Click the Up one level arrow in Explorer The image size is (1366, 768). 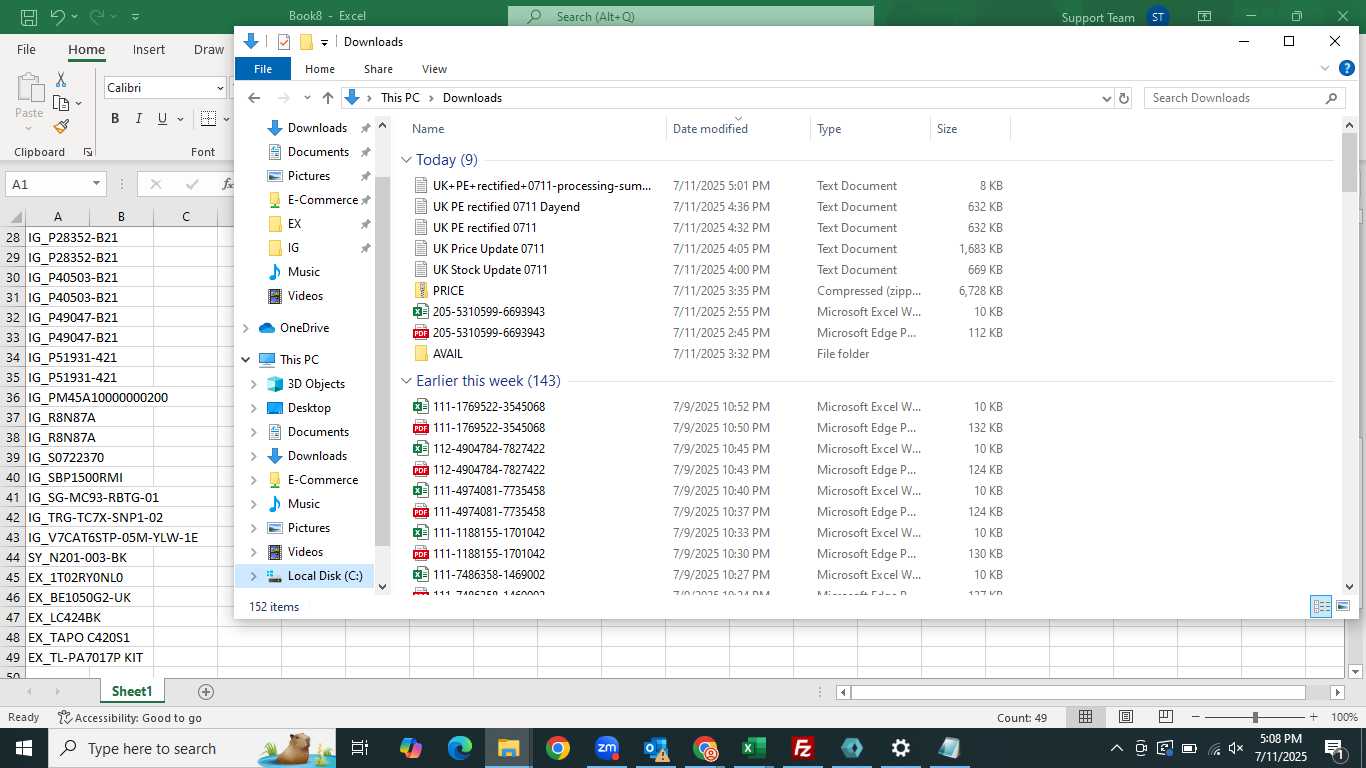pos(327,98)
